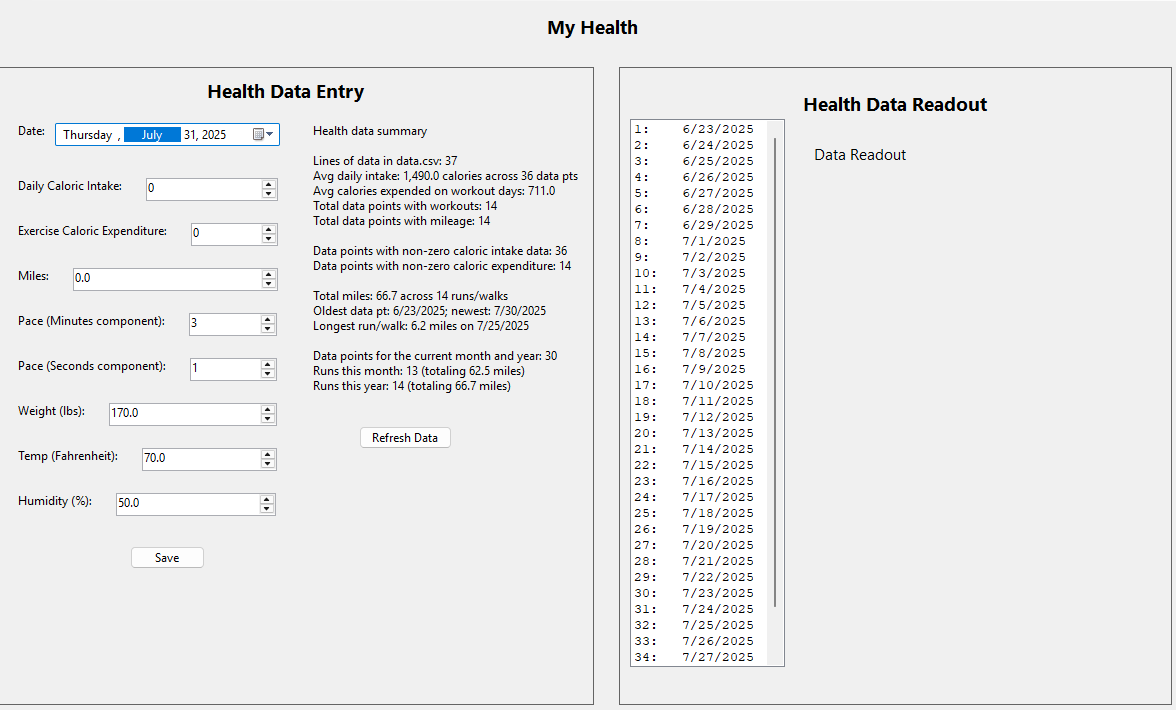Decrease Exercise Caloric Expenditure value
1176x710 pixels.
(x=268, y=238)
